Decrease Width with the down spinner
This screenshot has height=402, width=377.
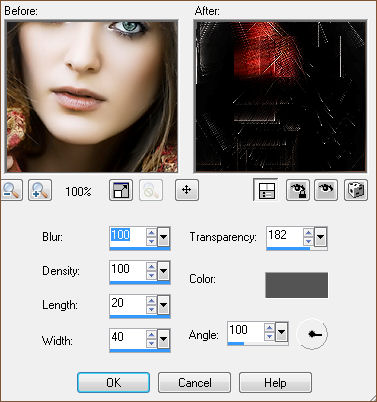(x=152, y=343)
